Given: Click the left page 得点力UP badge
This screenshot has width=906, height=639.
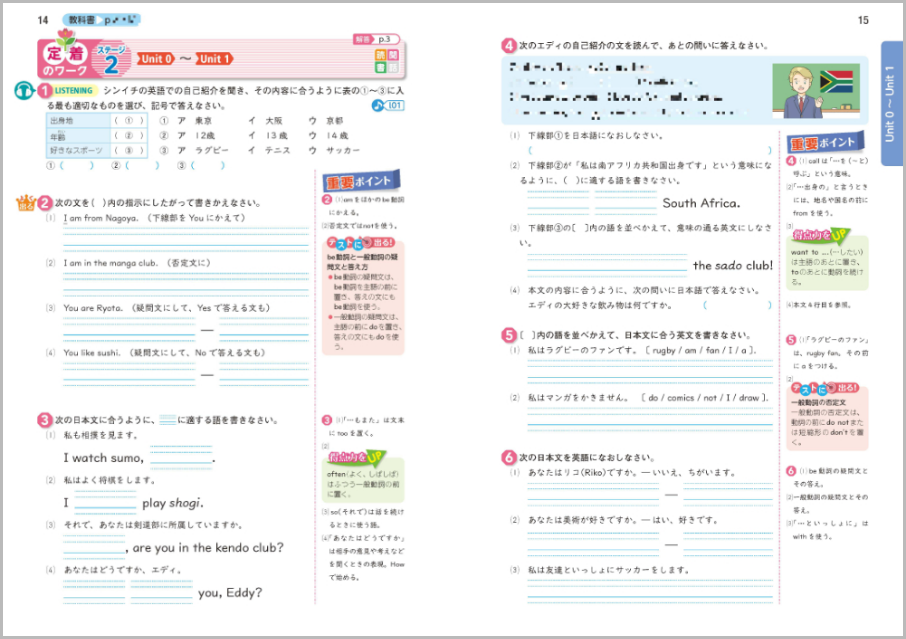Looking at the screenshot, I should click(357, 458).
